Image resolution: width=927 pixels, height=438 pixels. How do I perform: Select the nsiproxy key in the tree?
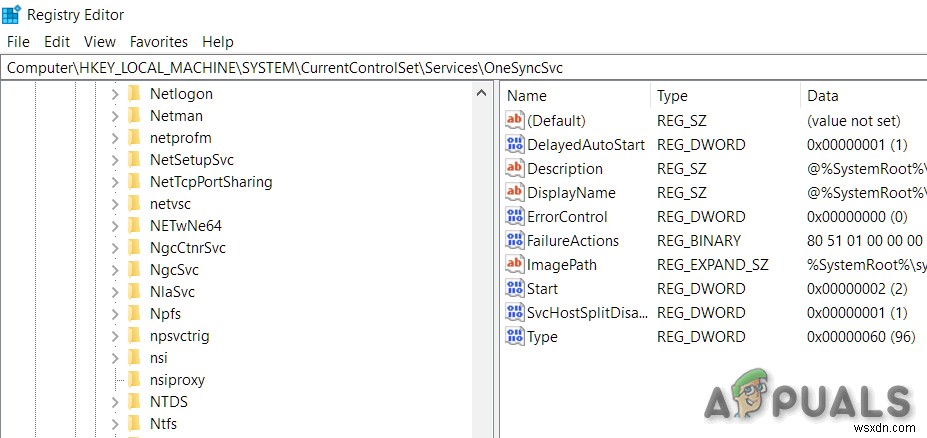(x=177, y=380)
